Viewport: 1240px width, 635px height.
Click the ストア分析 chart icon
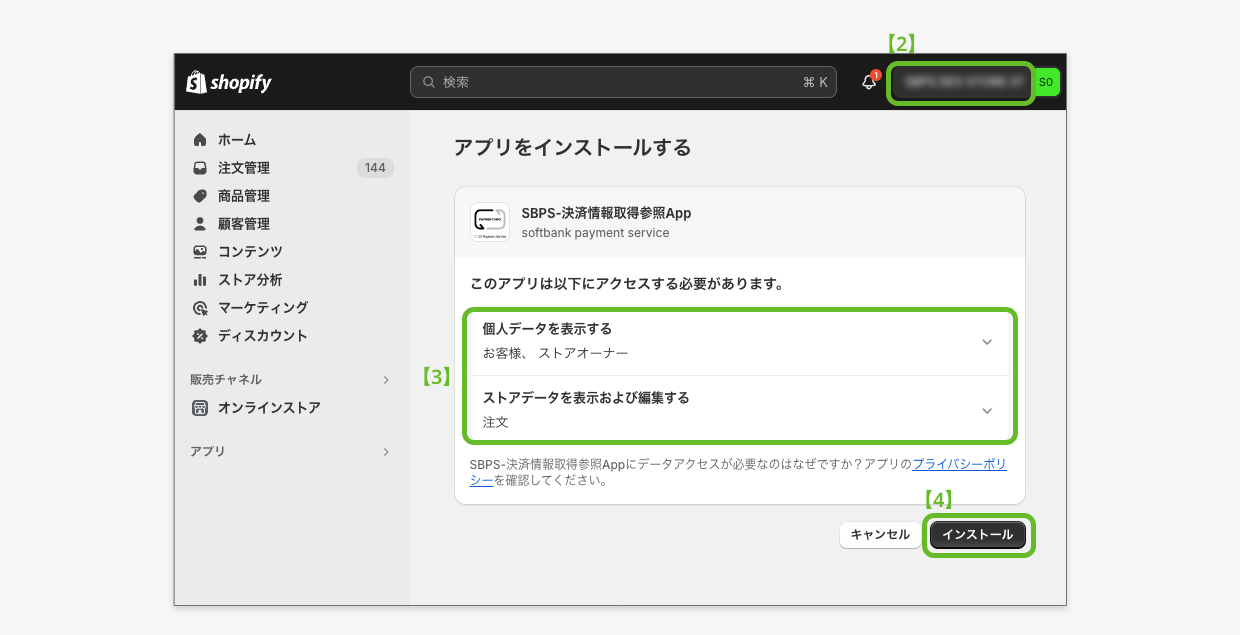(200, 280)
